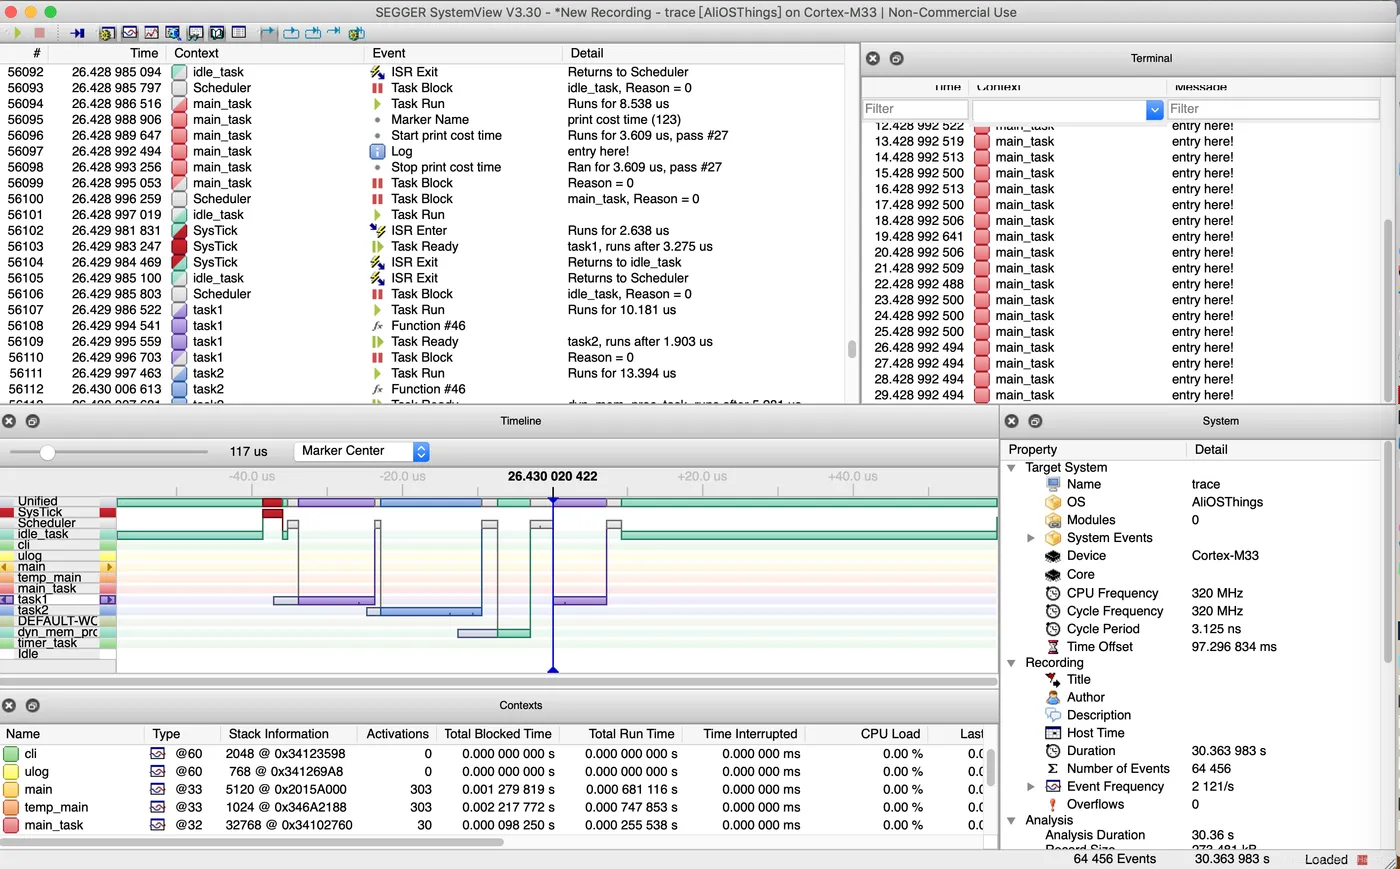This screenshot has height=869, width=1400.
Task: Click the OS icon in System panel
Action: tap(1053, 502)
